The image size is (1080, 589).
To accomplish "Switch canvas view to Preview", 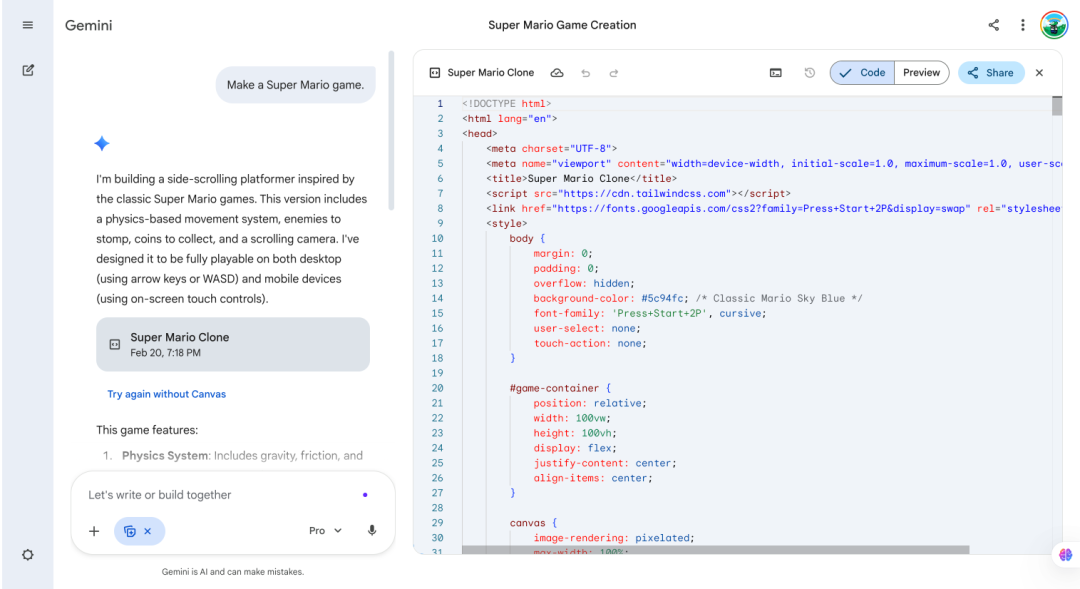I will [922, 72].
